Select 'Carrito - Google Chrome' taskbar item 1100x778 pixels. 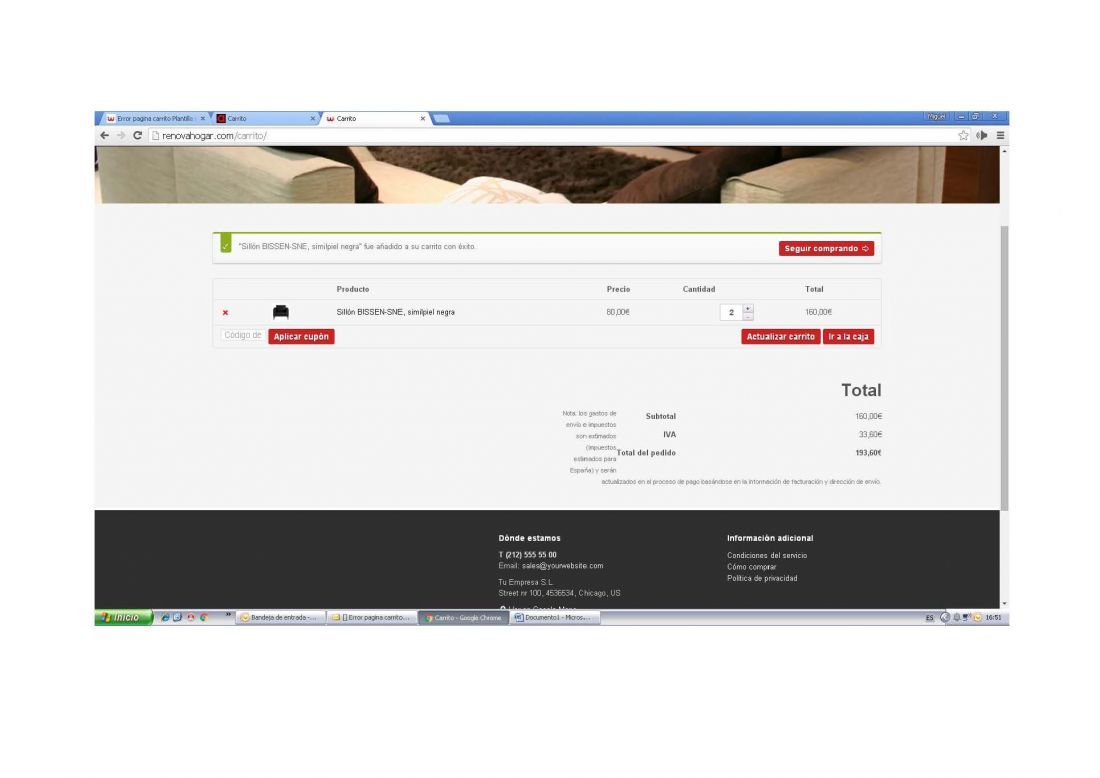[463, 617]
